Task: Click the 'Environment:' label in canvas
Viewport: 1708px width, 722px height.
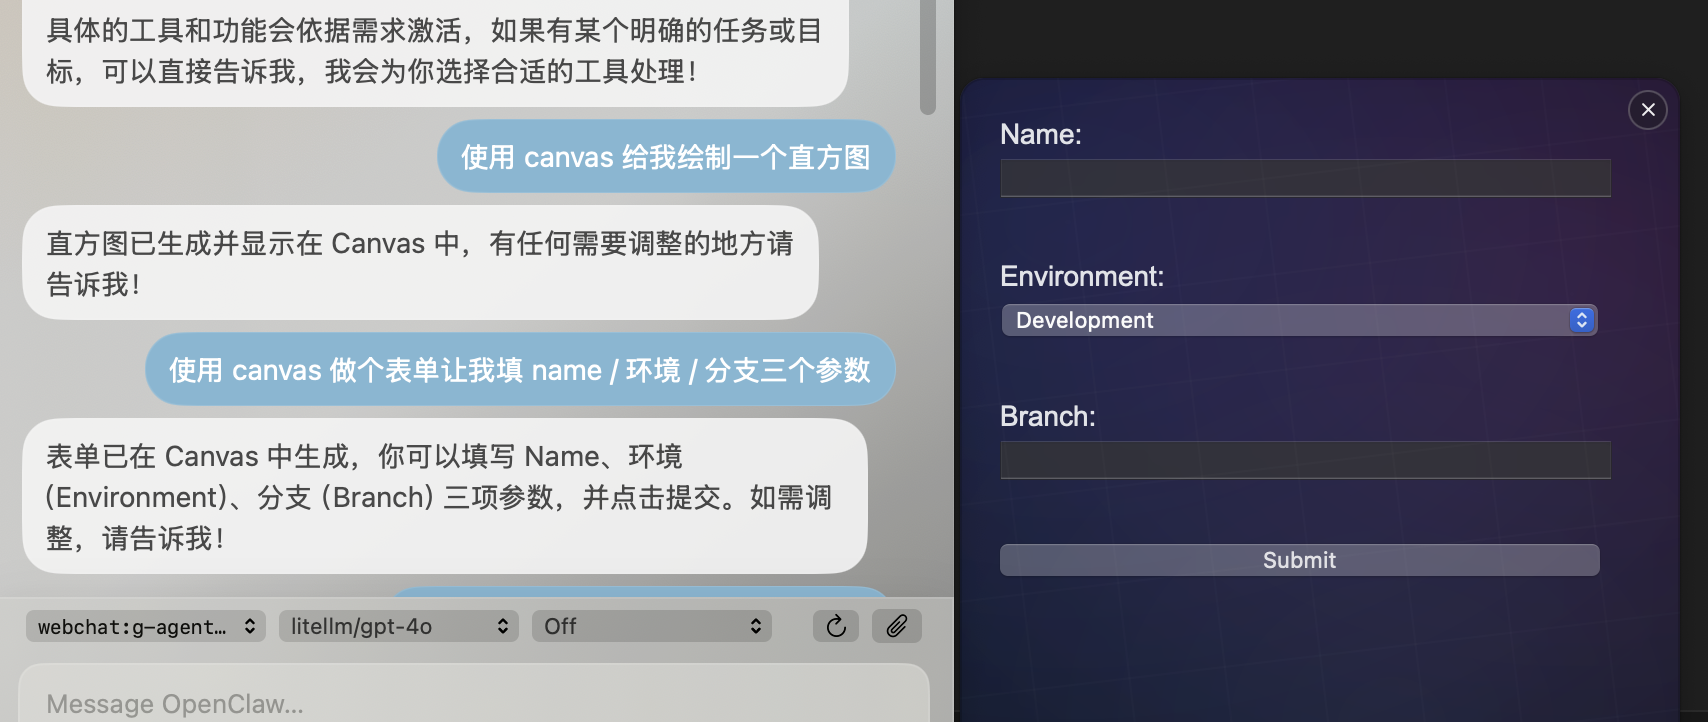Action: (x=1082, y=276)
